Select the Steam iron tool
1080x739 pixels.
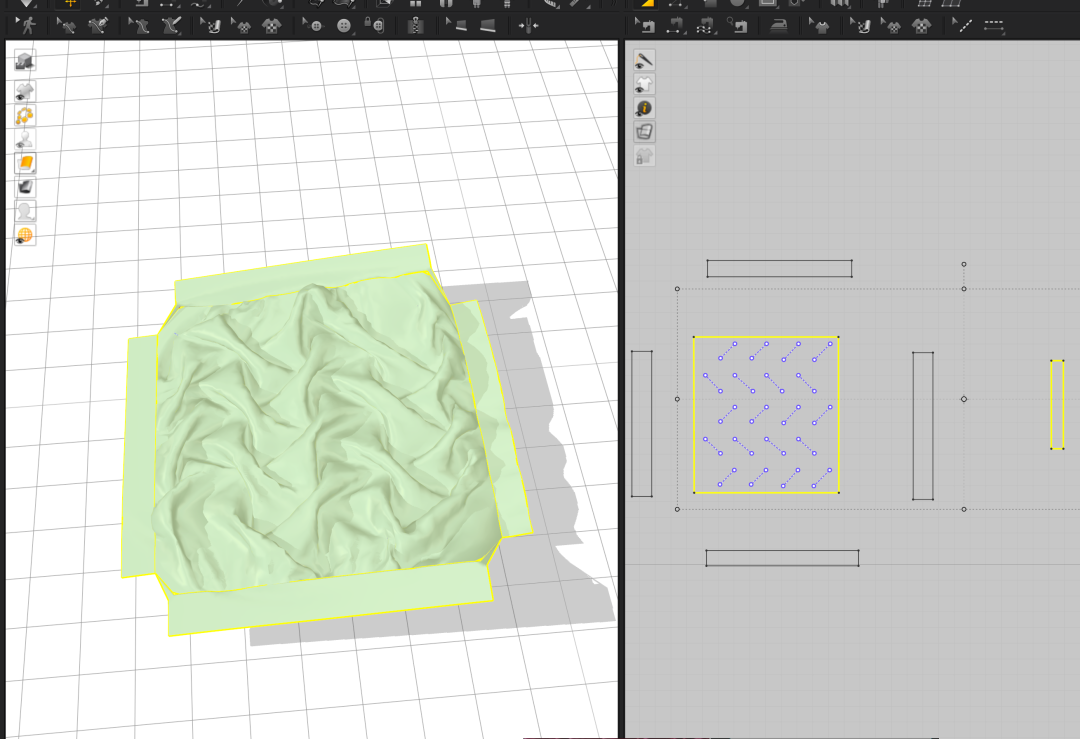[x=778, y=26]
